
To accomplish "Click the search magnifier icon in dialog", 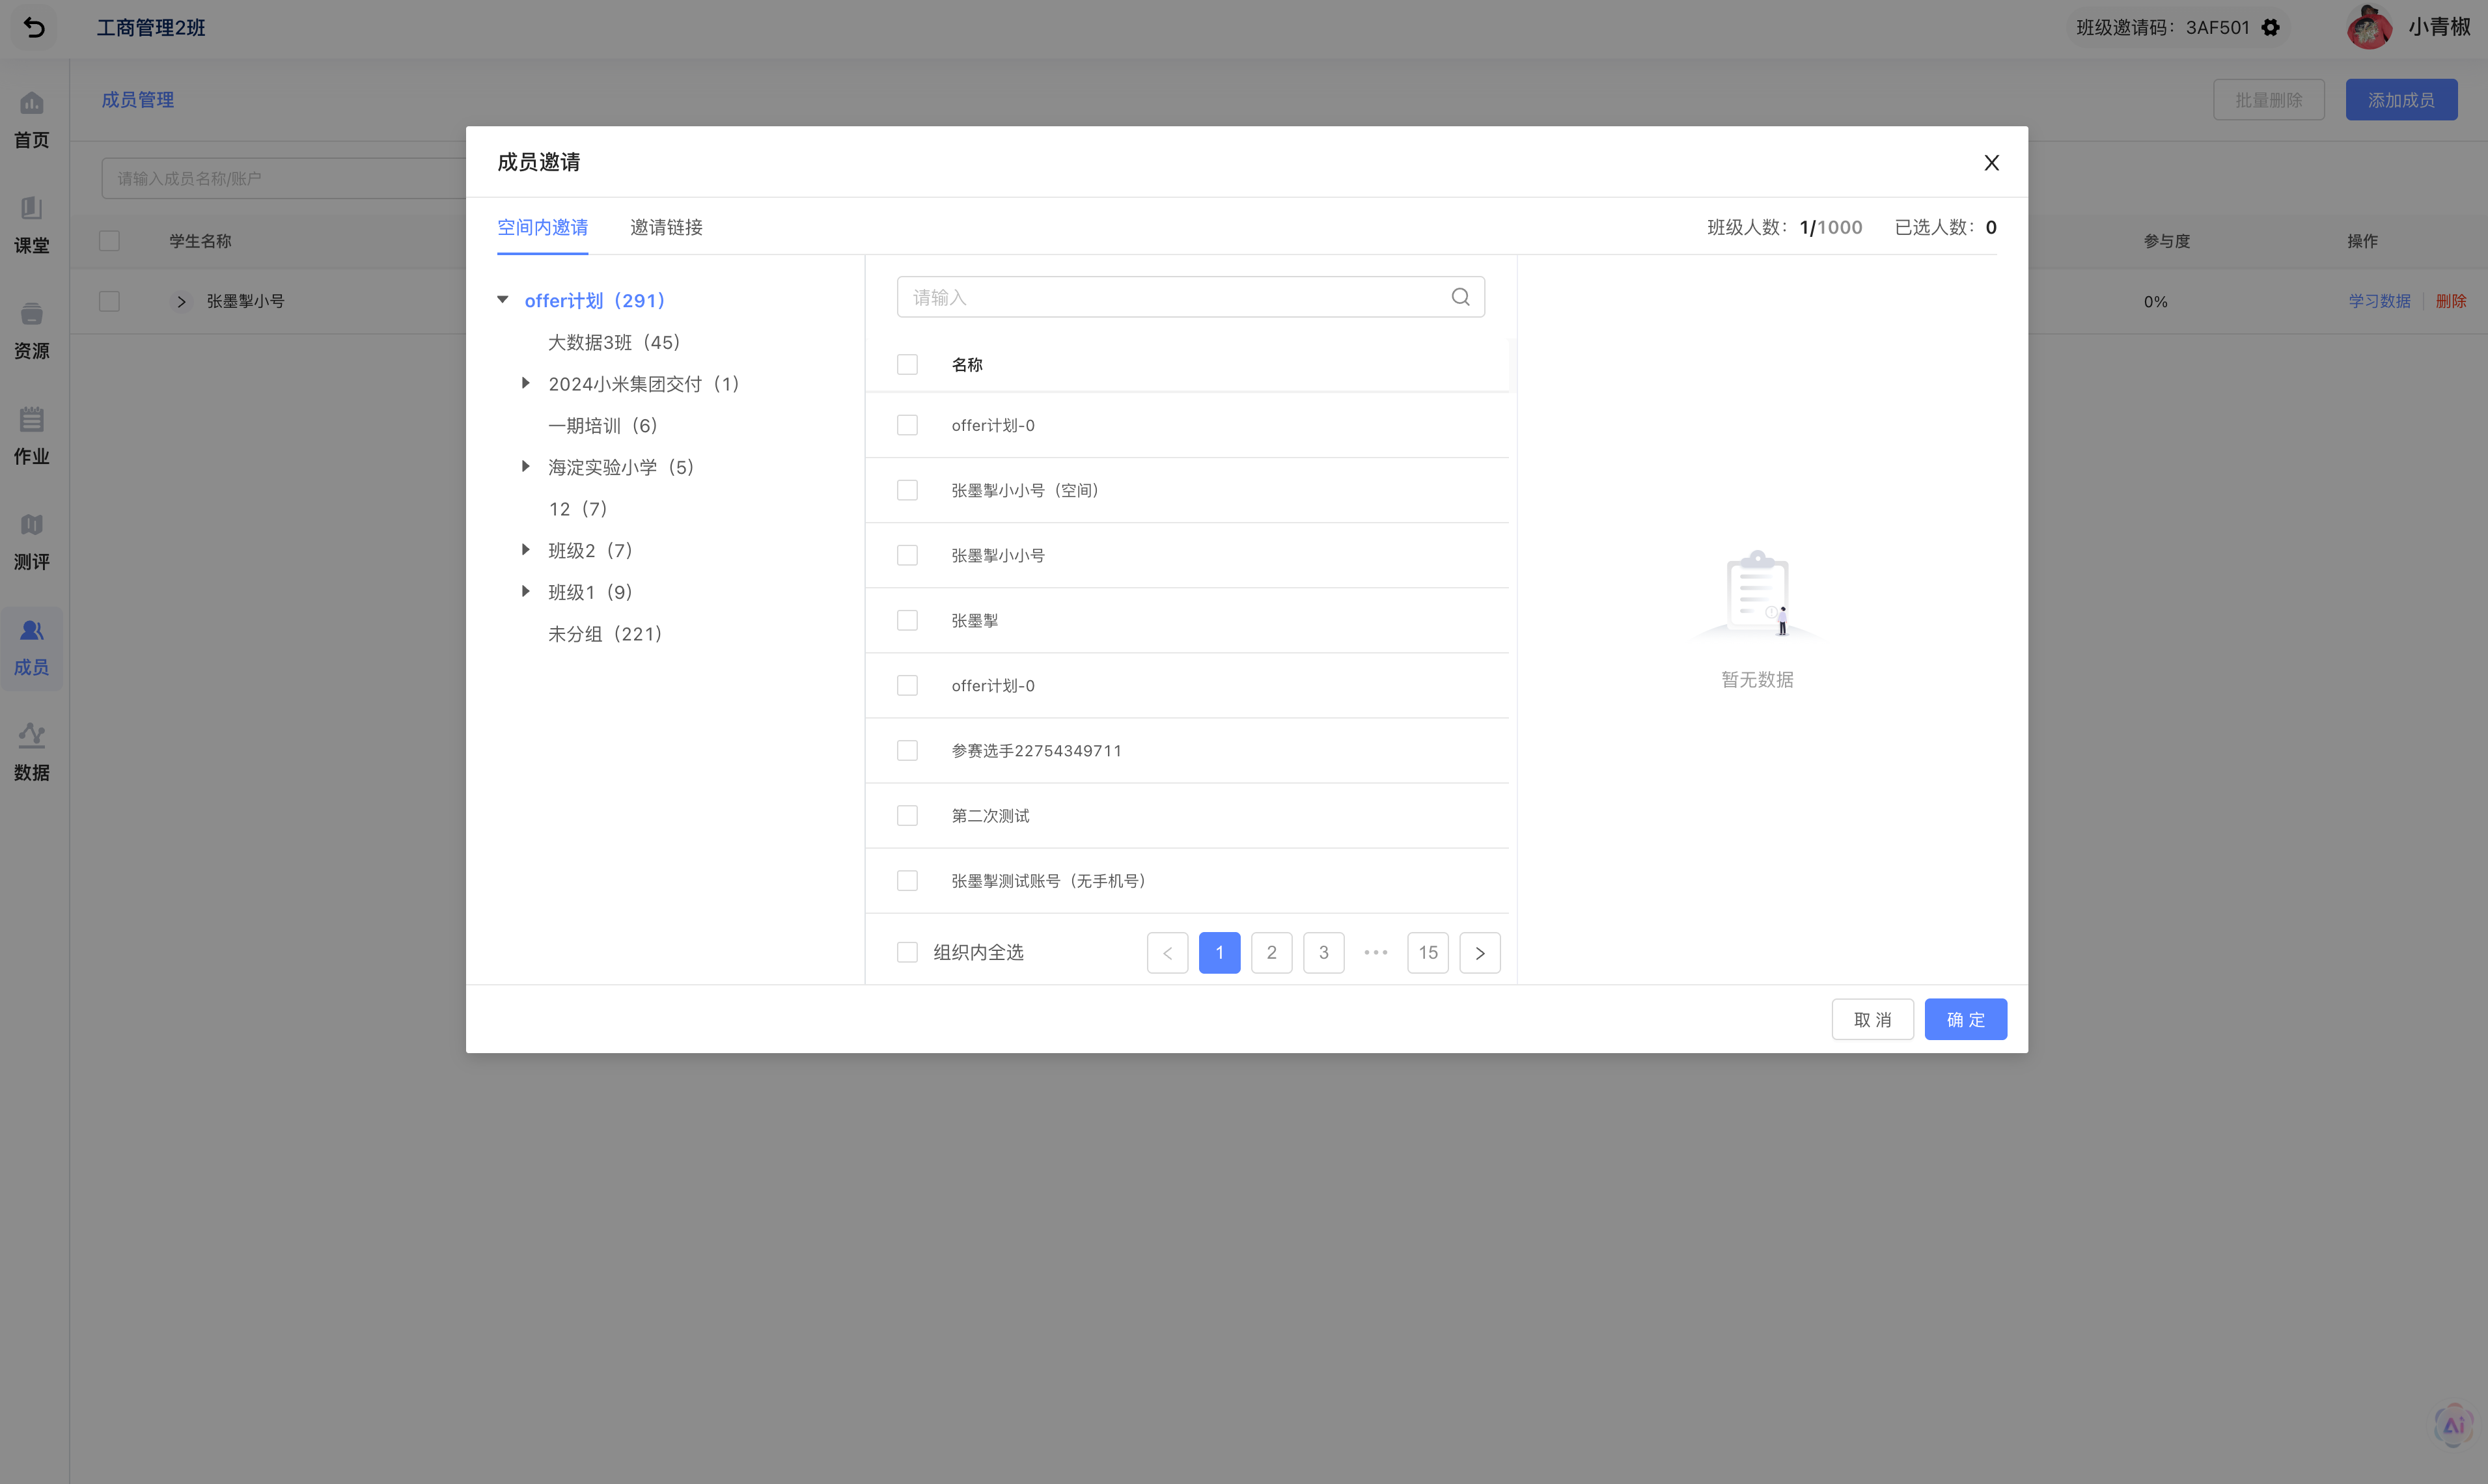I will [x=1460, y=297].
